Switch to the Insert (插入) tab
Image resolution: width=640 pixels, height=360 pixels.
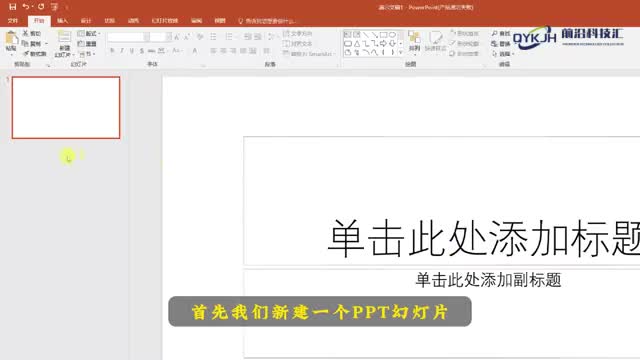point(62,21)
